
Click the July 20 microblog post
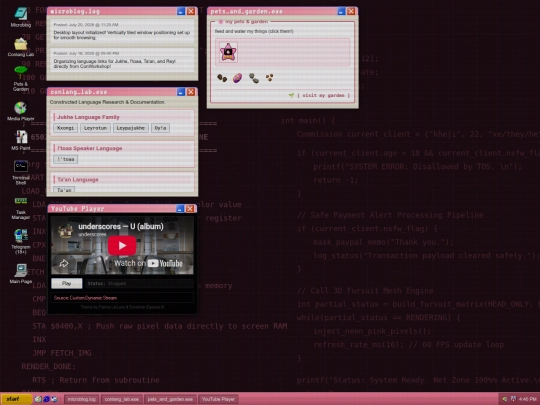pos(122,32)
